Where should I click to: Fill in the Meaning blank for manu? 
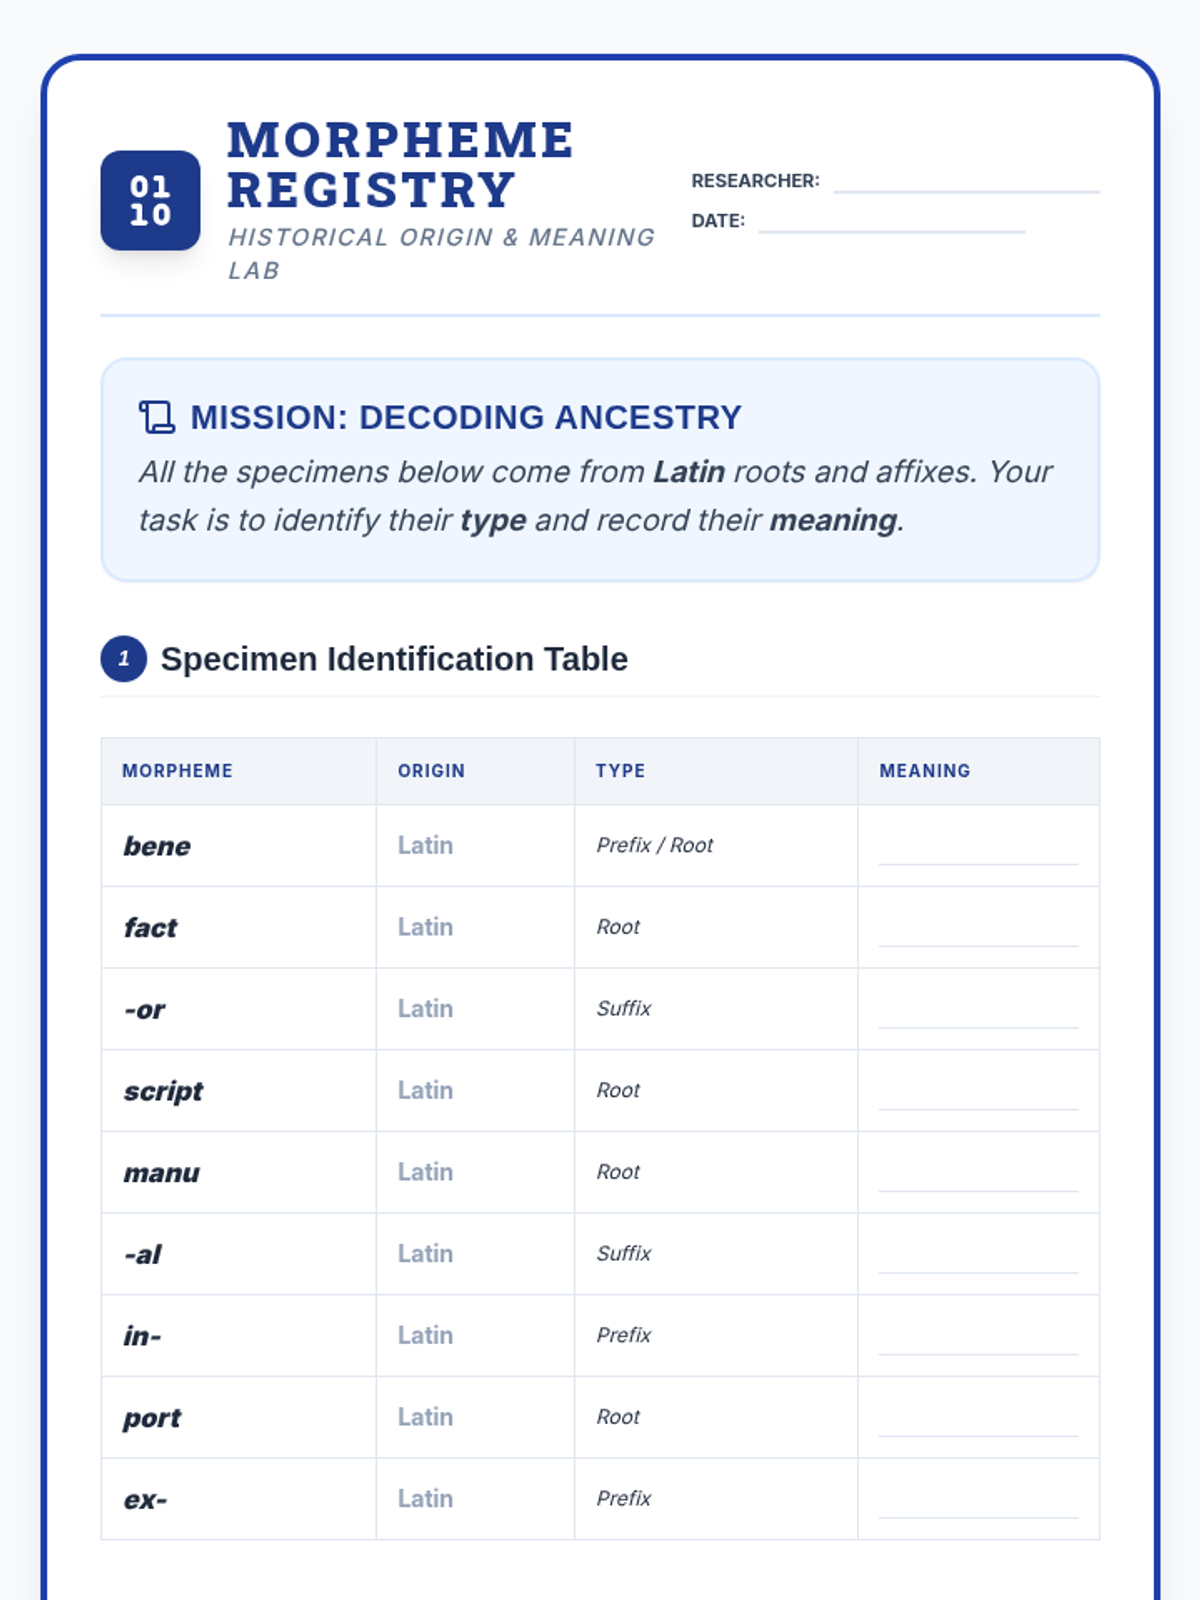pos(978,1175)
